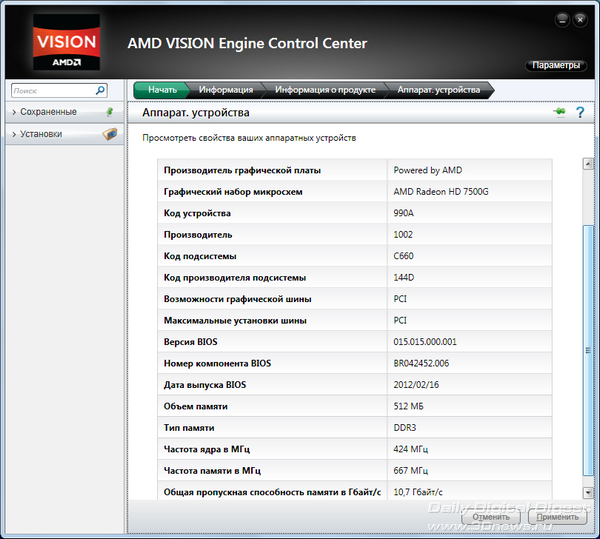Image resolution: width=600 pixels, height=539 pixels.
Task: Click the Дата выпуска BIOS label
Action: 205,384
